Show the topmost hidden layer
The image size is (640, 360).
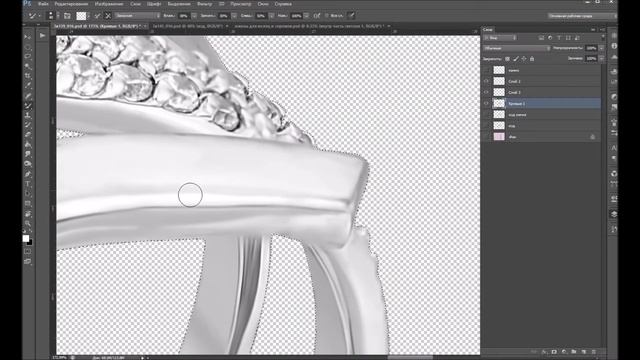[x=486, y=70]
